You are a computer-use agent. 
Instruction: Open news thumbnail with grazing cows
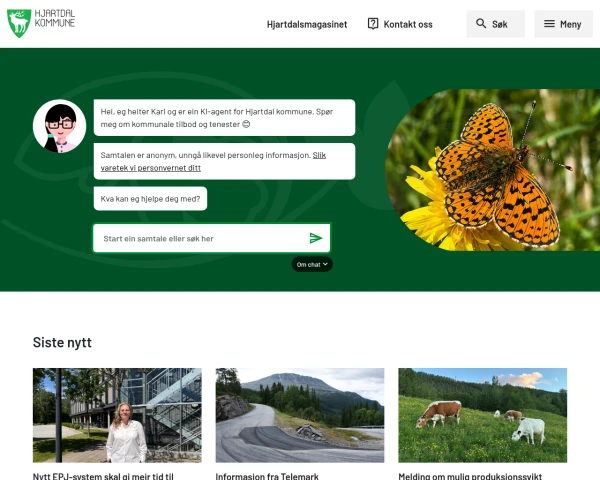pos(483,415)
